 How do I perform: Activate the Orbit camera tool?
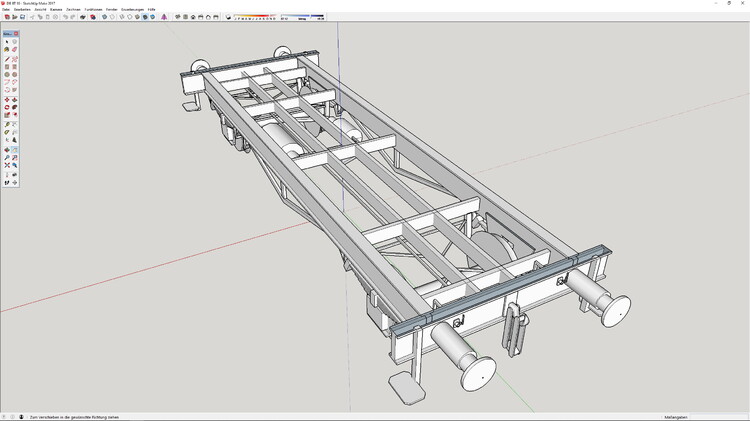click(x=7, y=150)
